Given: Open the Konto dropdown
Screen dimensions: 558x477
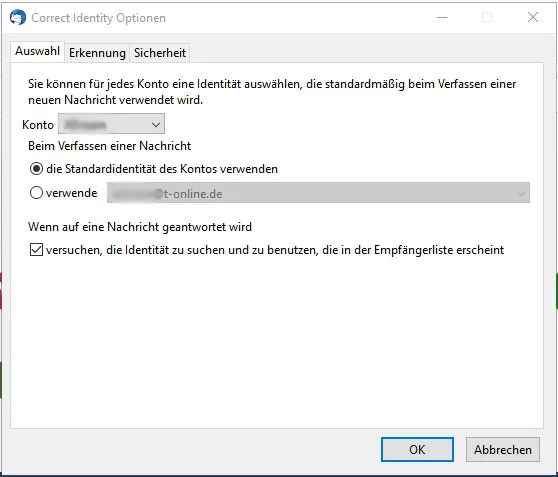Looking at the screenshot, I should 111,124.
